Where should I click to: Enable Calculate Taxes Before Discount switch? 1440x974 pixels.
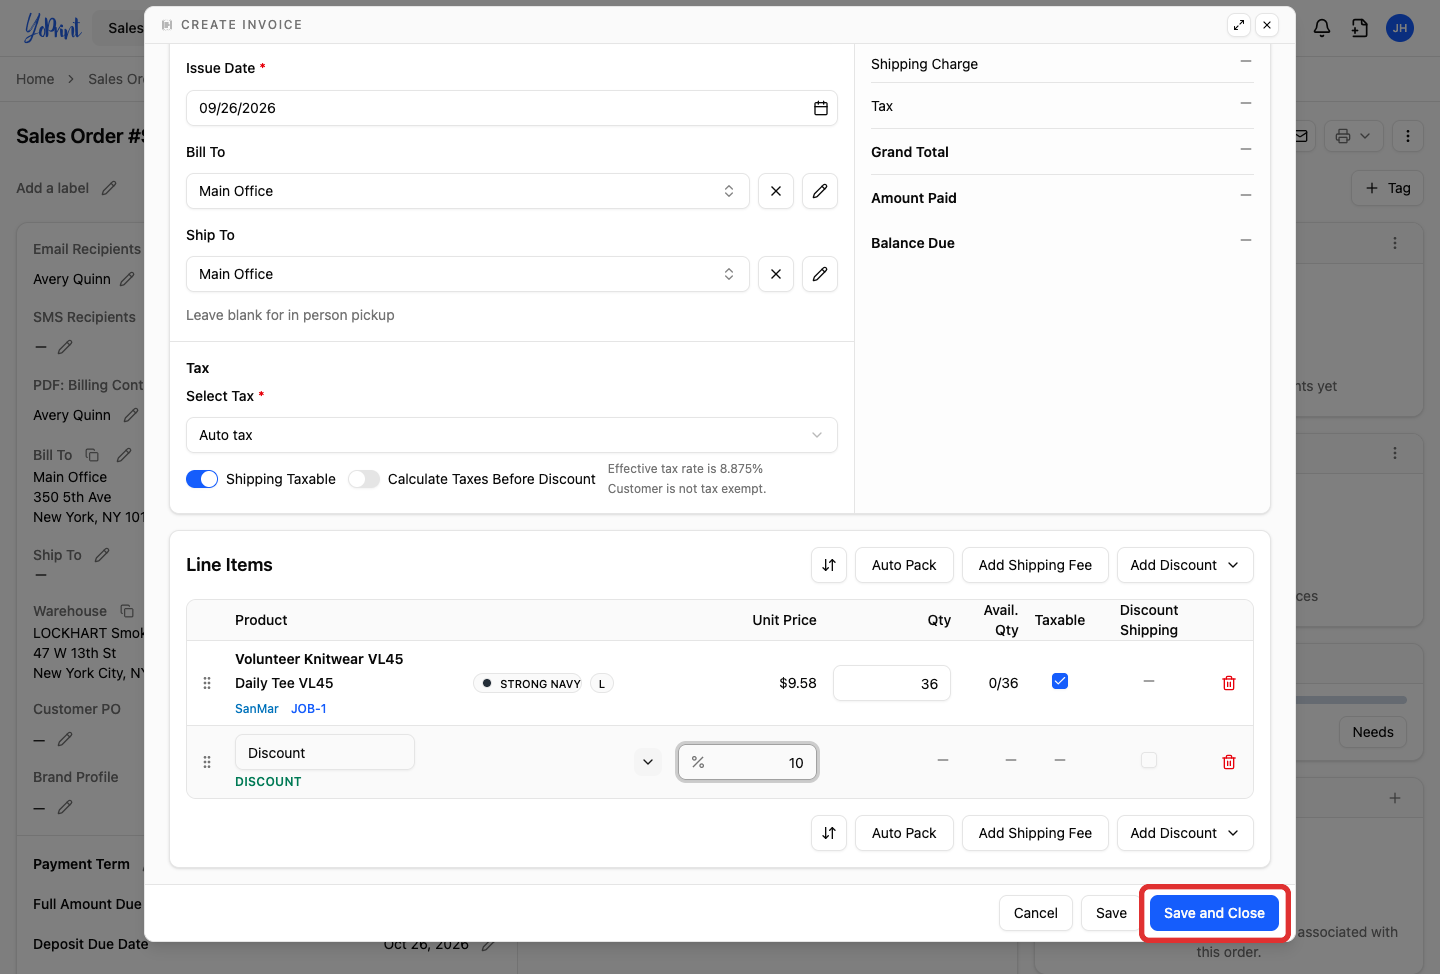[x=364, y=479]
